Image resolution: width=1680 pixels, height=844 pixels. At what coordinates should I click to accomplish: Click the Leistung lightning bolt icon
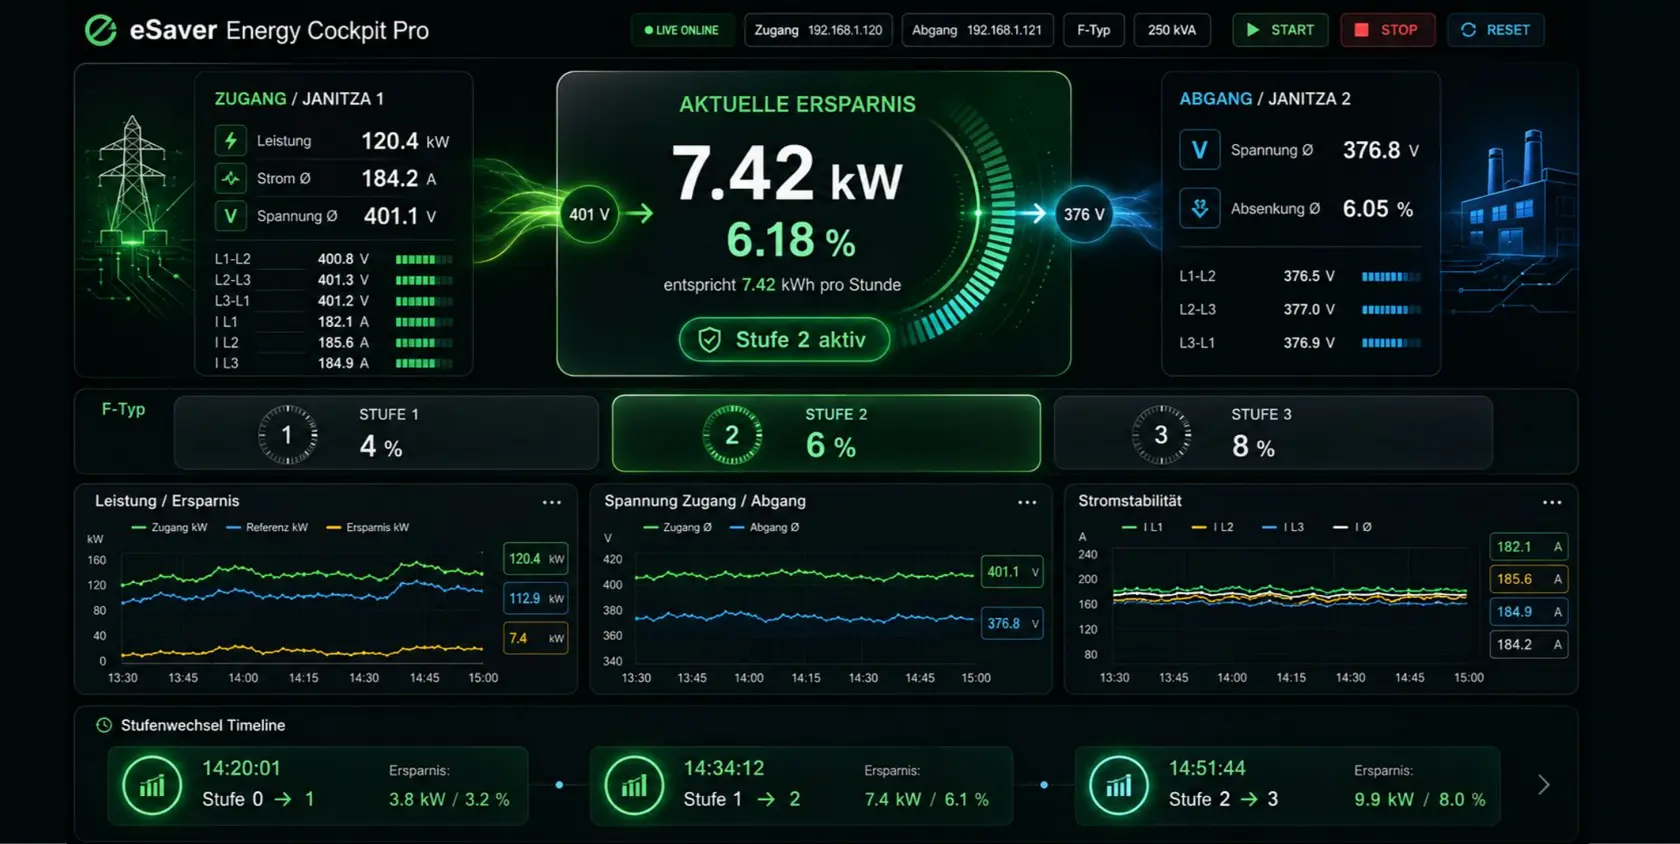tap(231, 141)
